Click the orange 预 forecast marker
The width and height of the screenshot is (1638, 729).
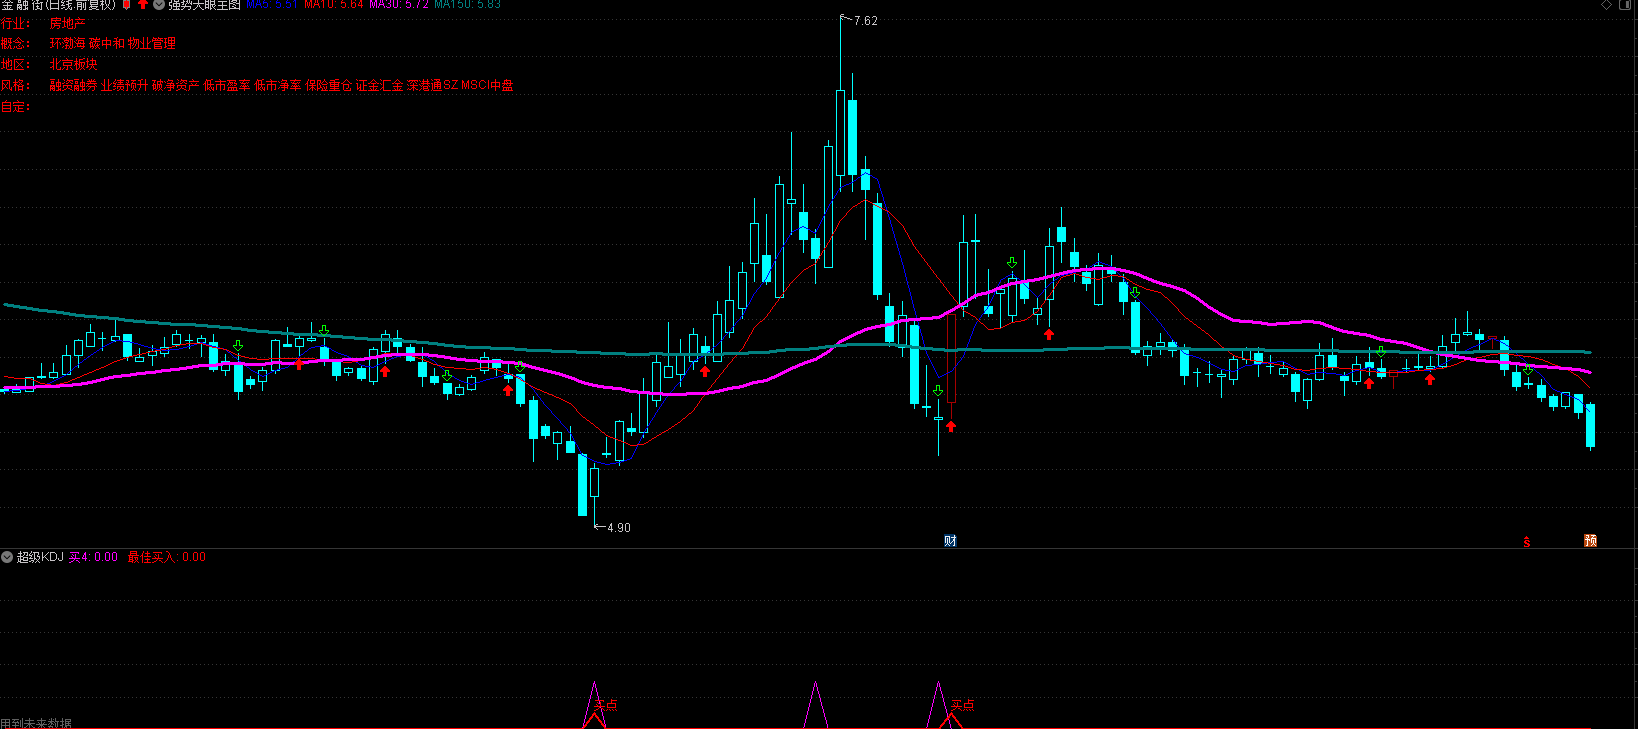pos(1590,541)
